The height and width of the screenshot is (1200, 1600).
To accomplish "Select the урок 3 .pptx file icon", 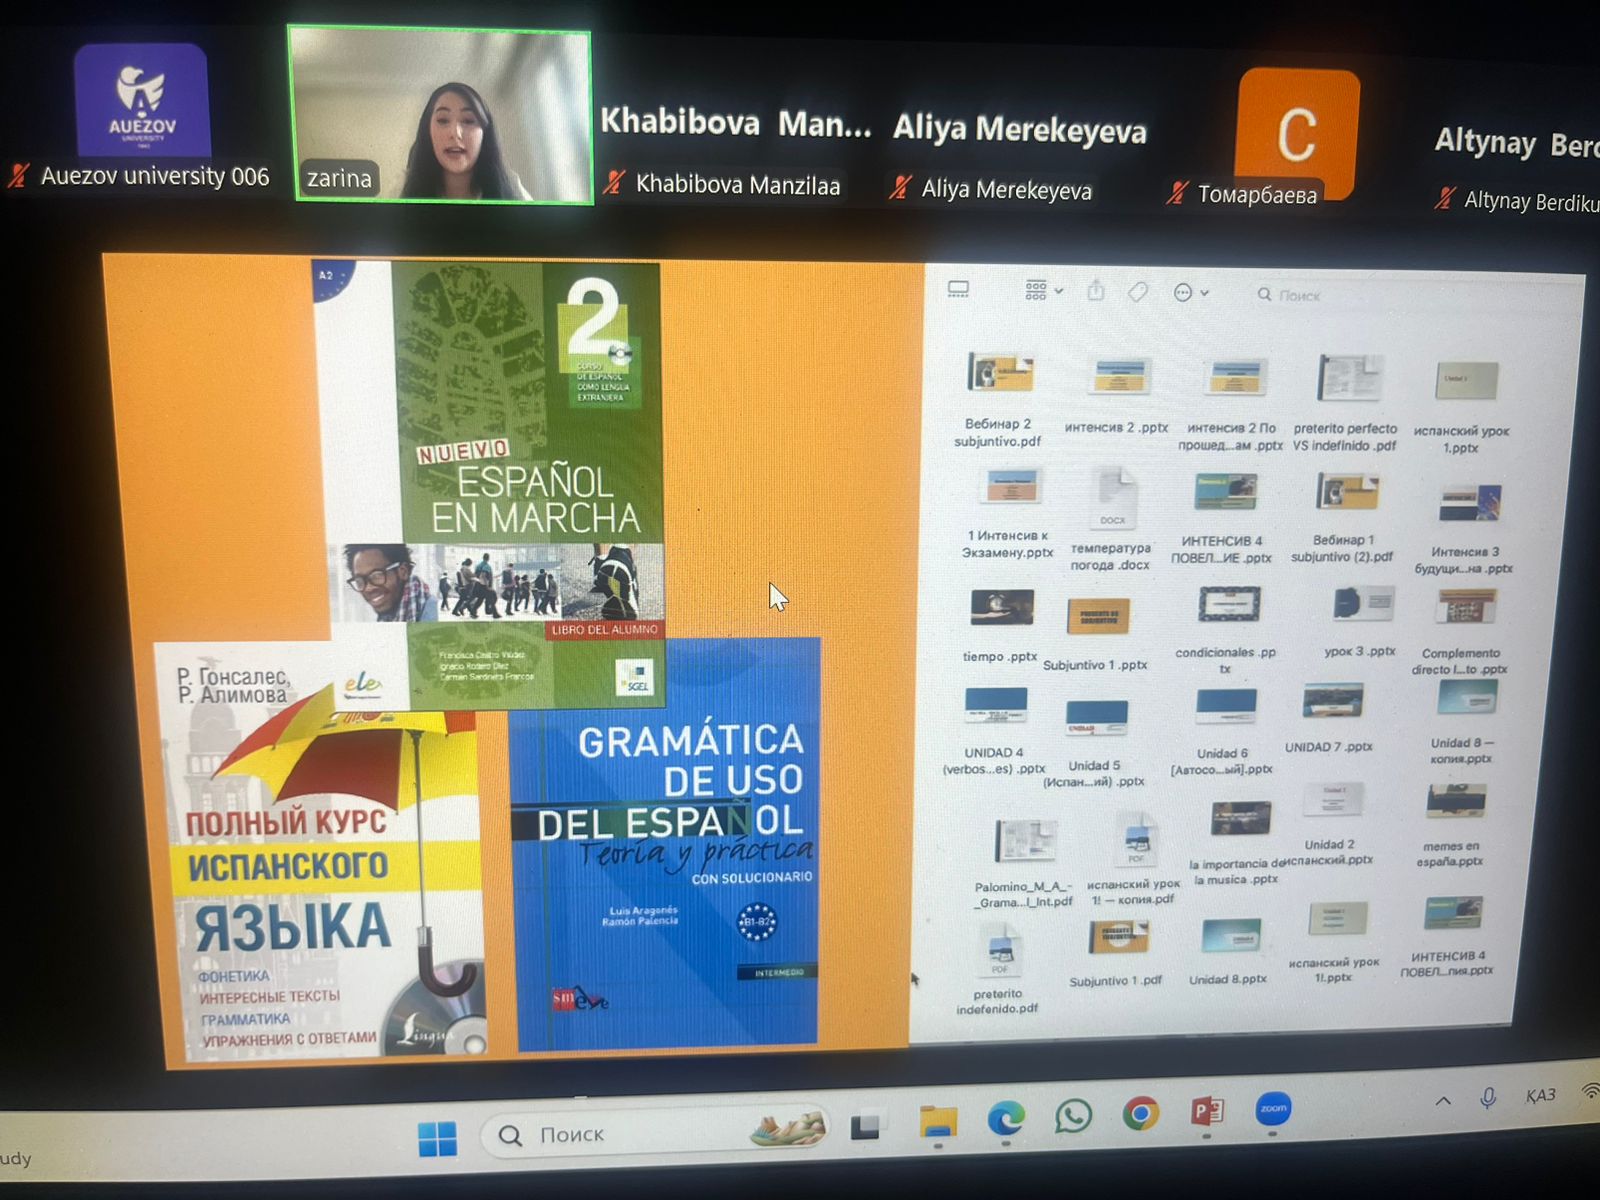I will (1363, 604).
